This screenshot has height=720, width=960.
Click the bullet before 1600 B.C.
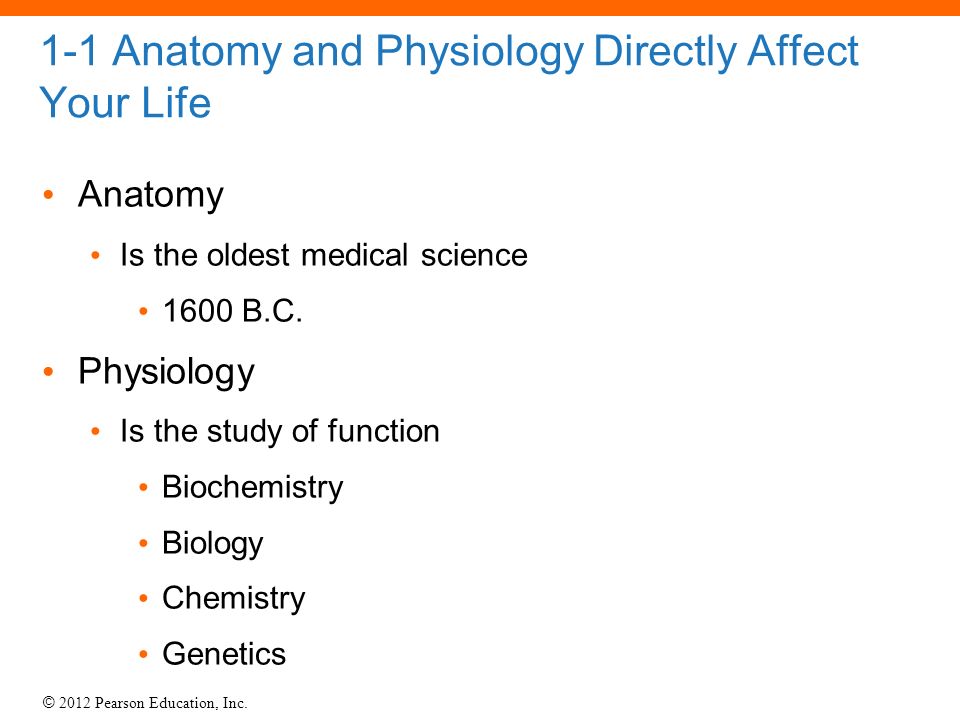[x=143, y=312]
